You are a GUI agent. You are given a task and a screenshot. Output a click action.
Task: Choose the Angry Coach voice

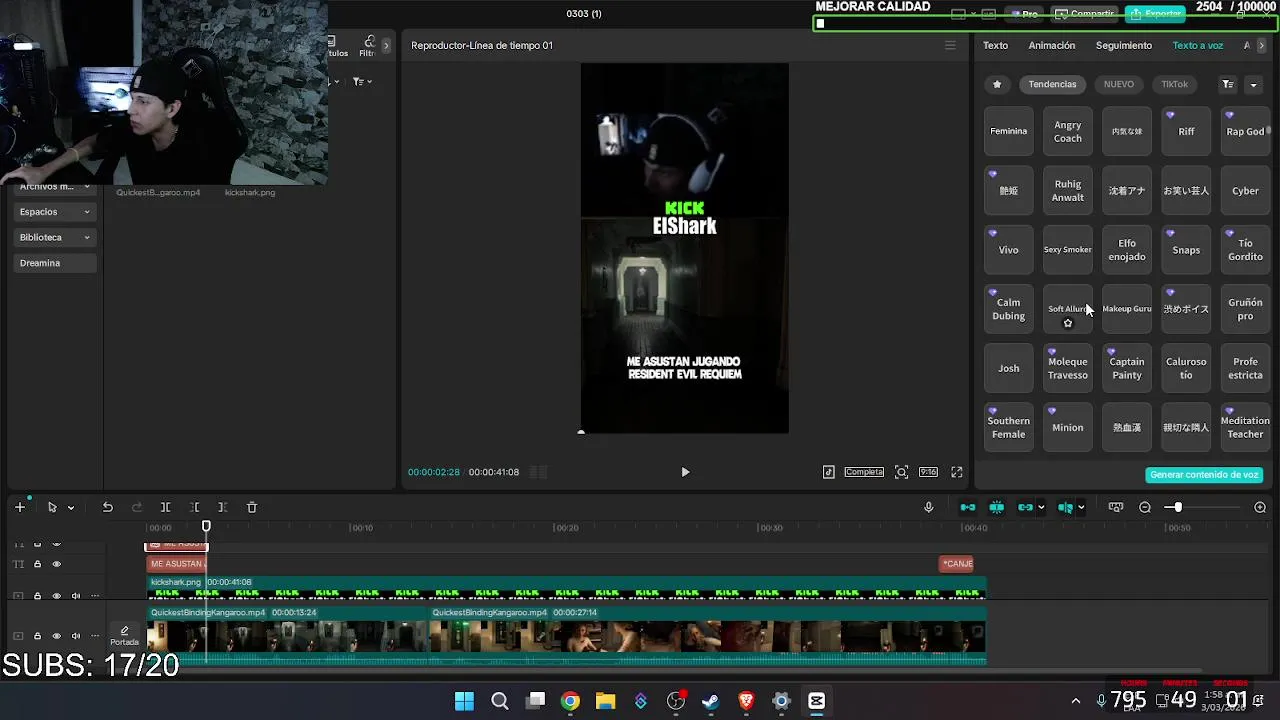(x=1067, y=132)
